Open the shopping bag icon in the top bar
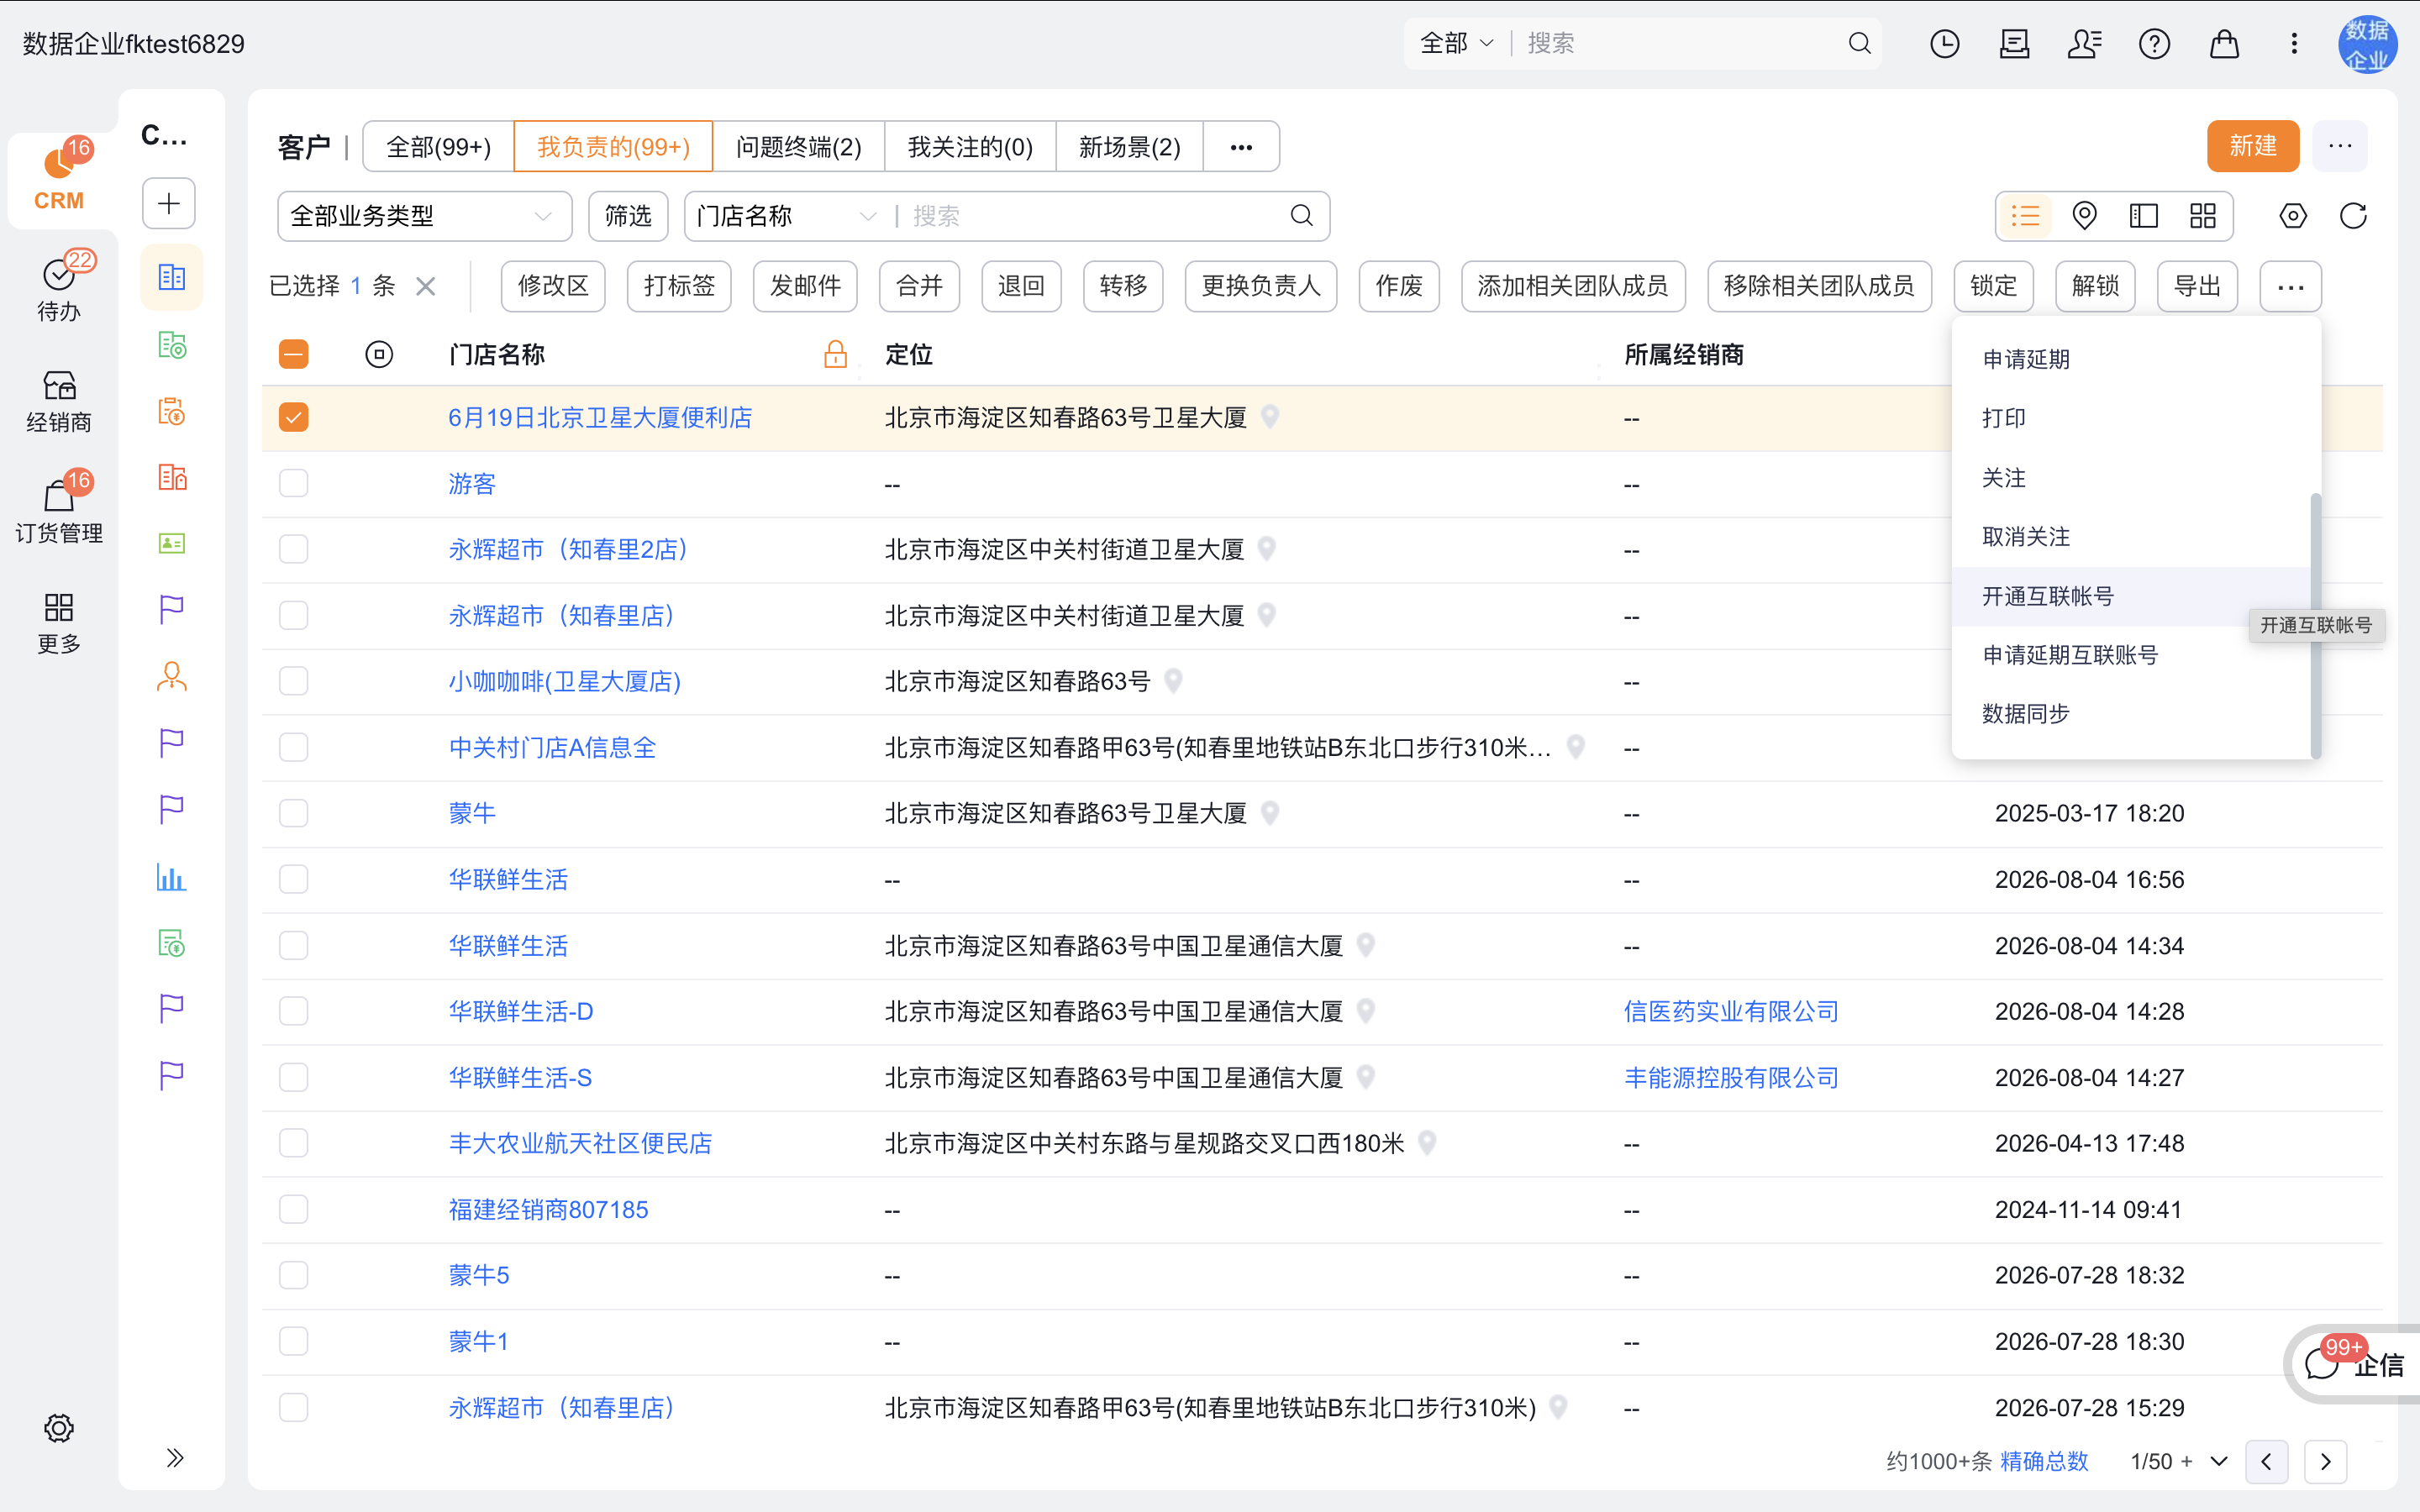Viewport: 2420px width, 1512px height. (2224, 44)
